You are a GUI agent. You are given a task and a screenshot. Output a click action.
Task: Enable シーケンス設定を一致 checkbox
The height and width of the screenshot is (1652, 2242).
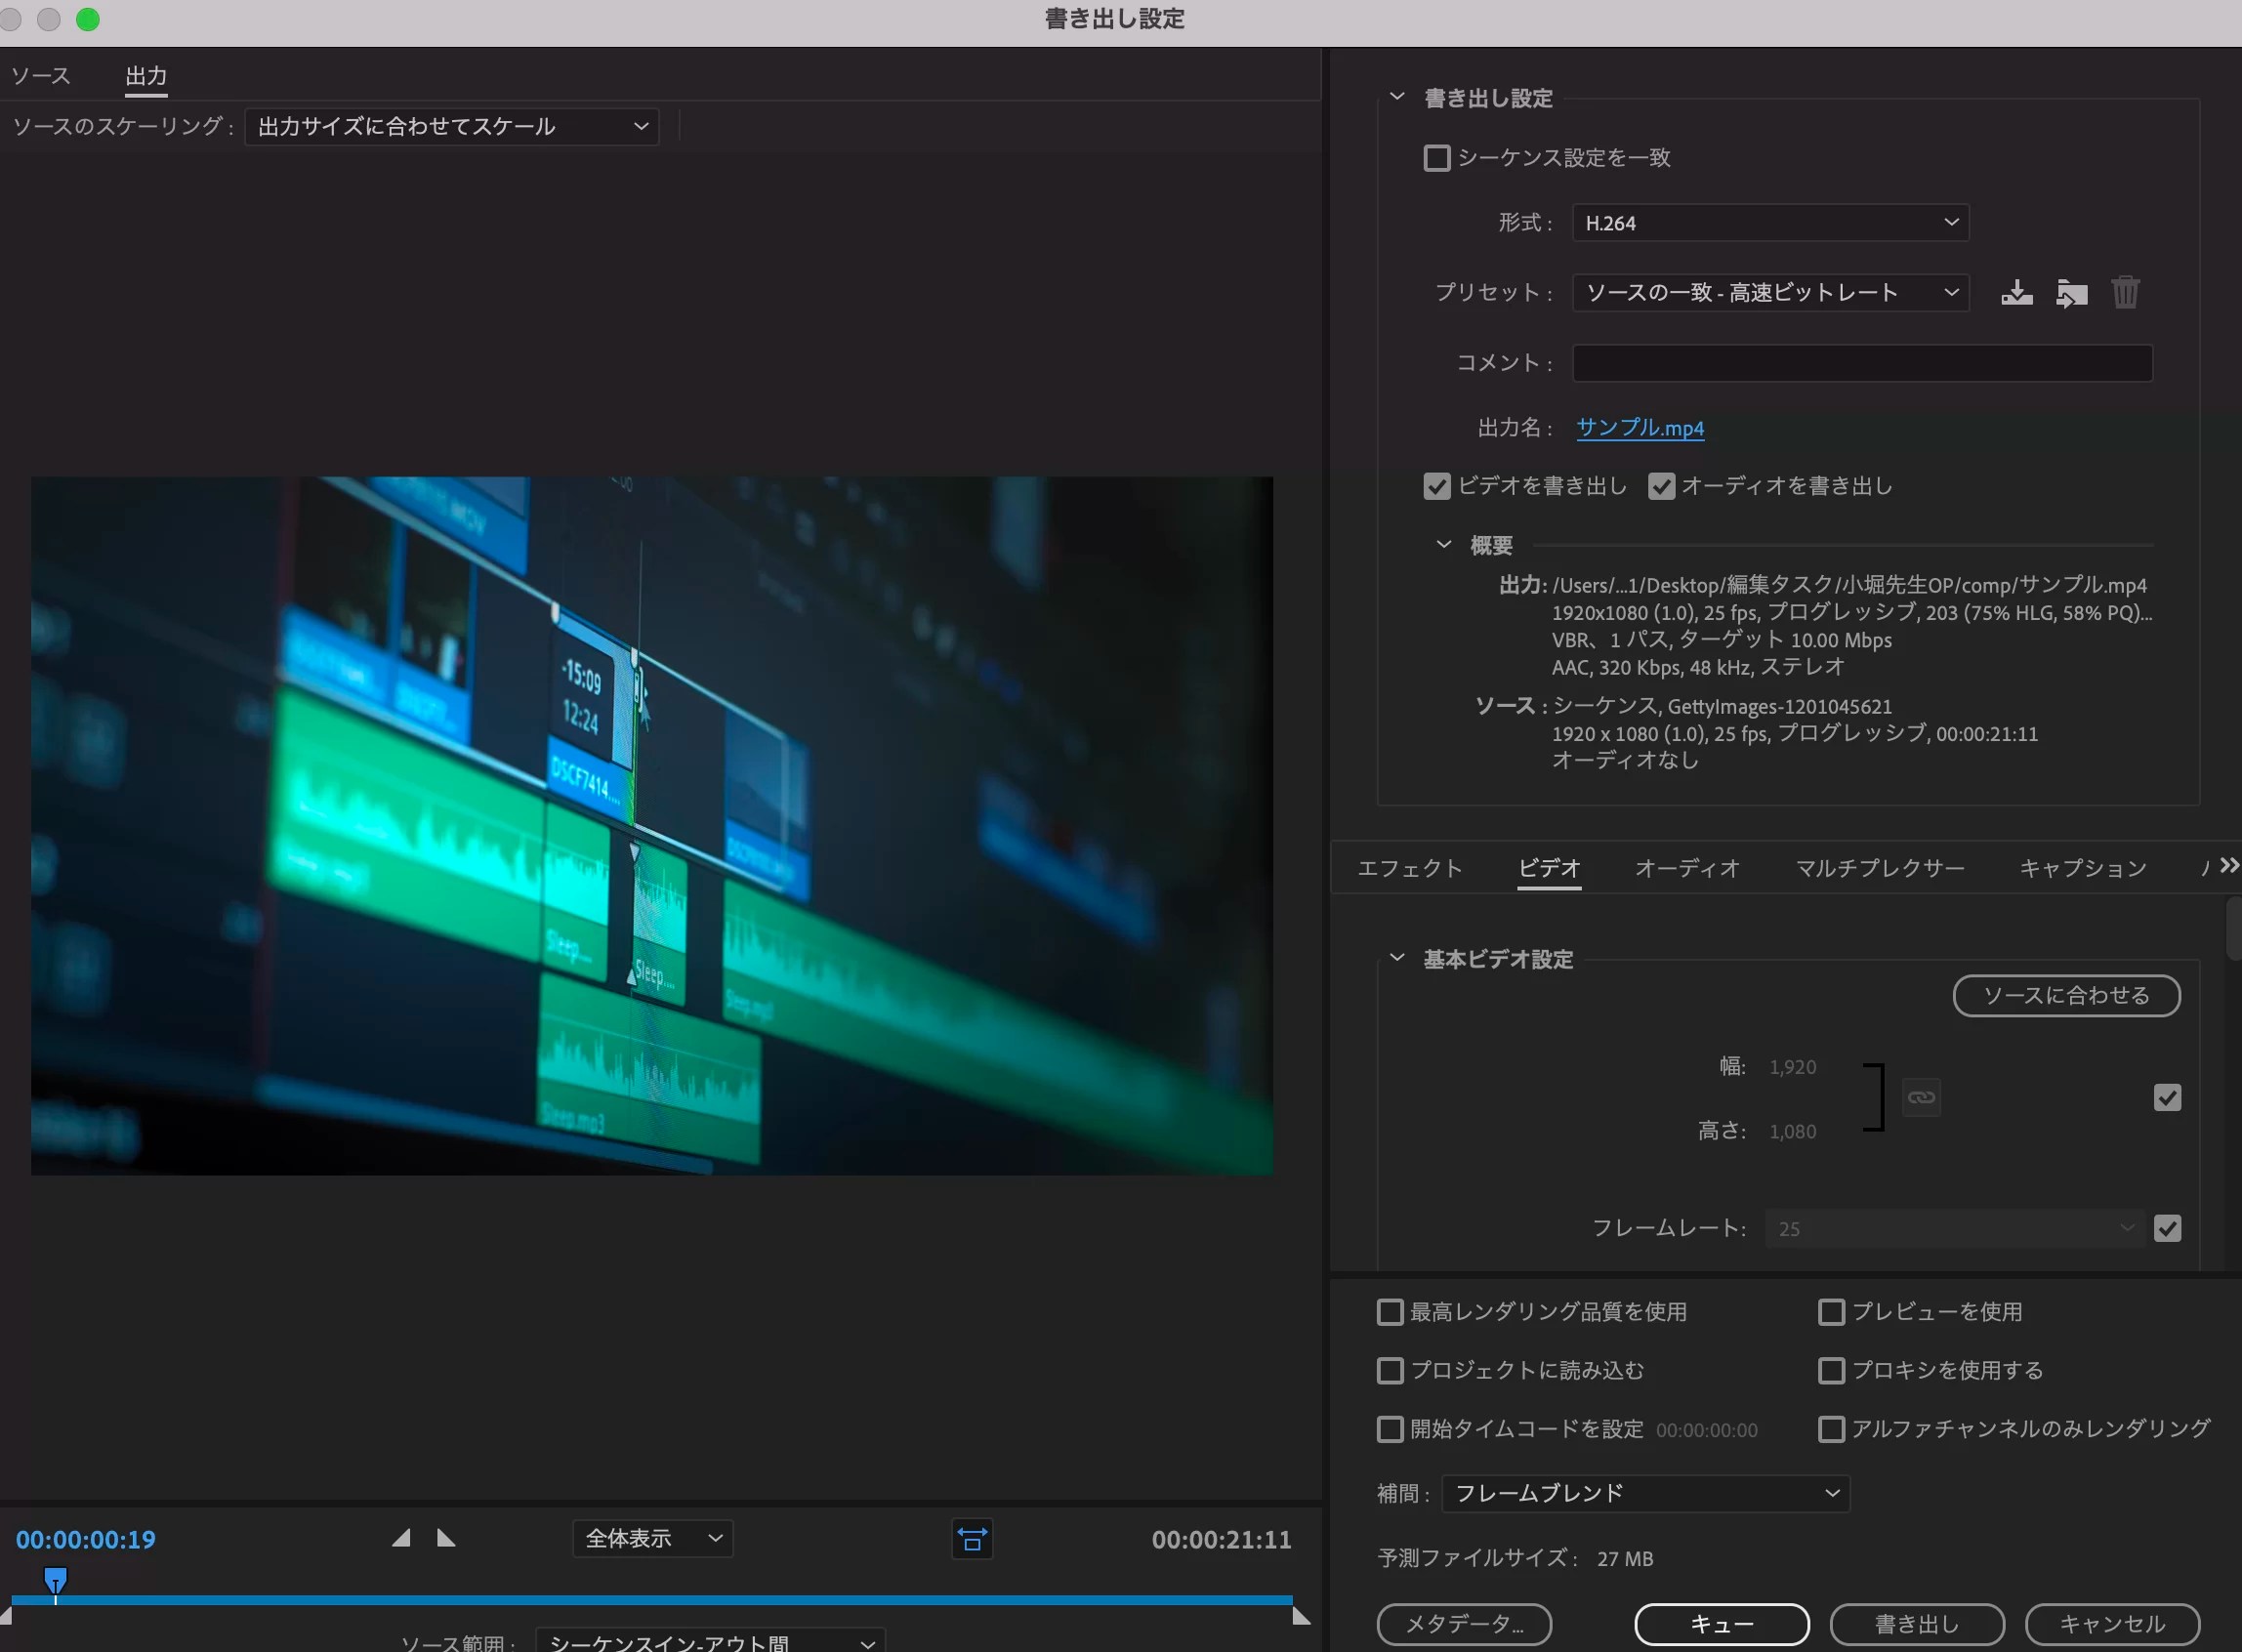(x=1437, y=158)
